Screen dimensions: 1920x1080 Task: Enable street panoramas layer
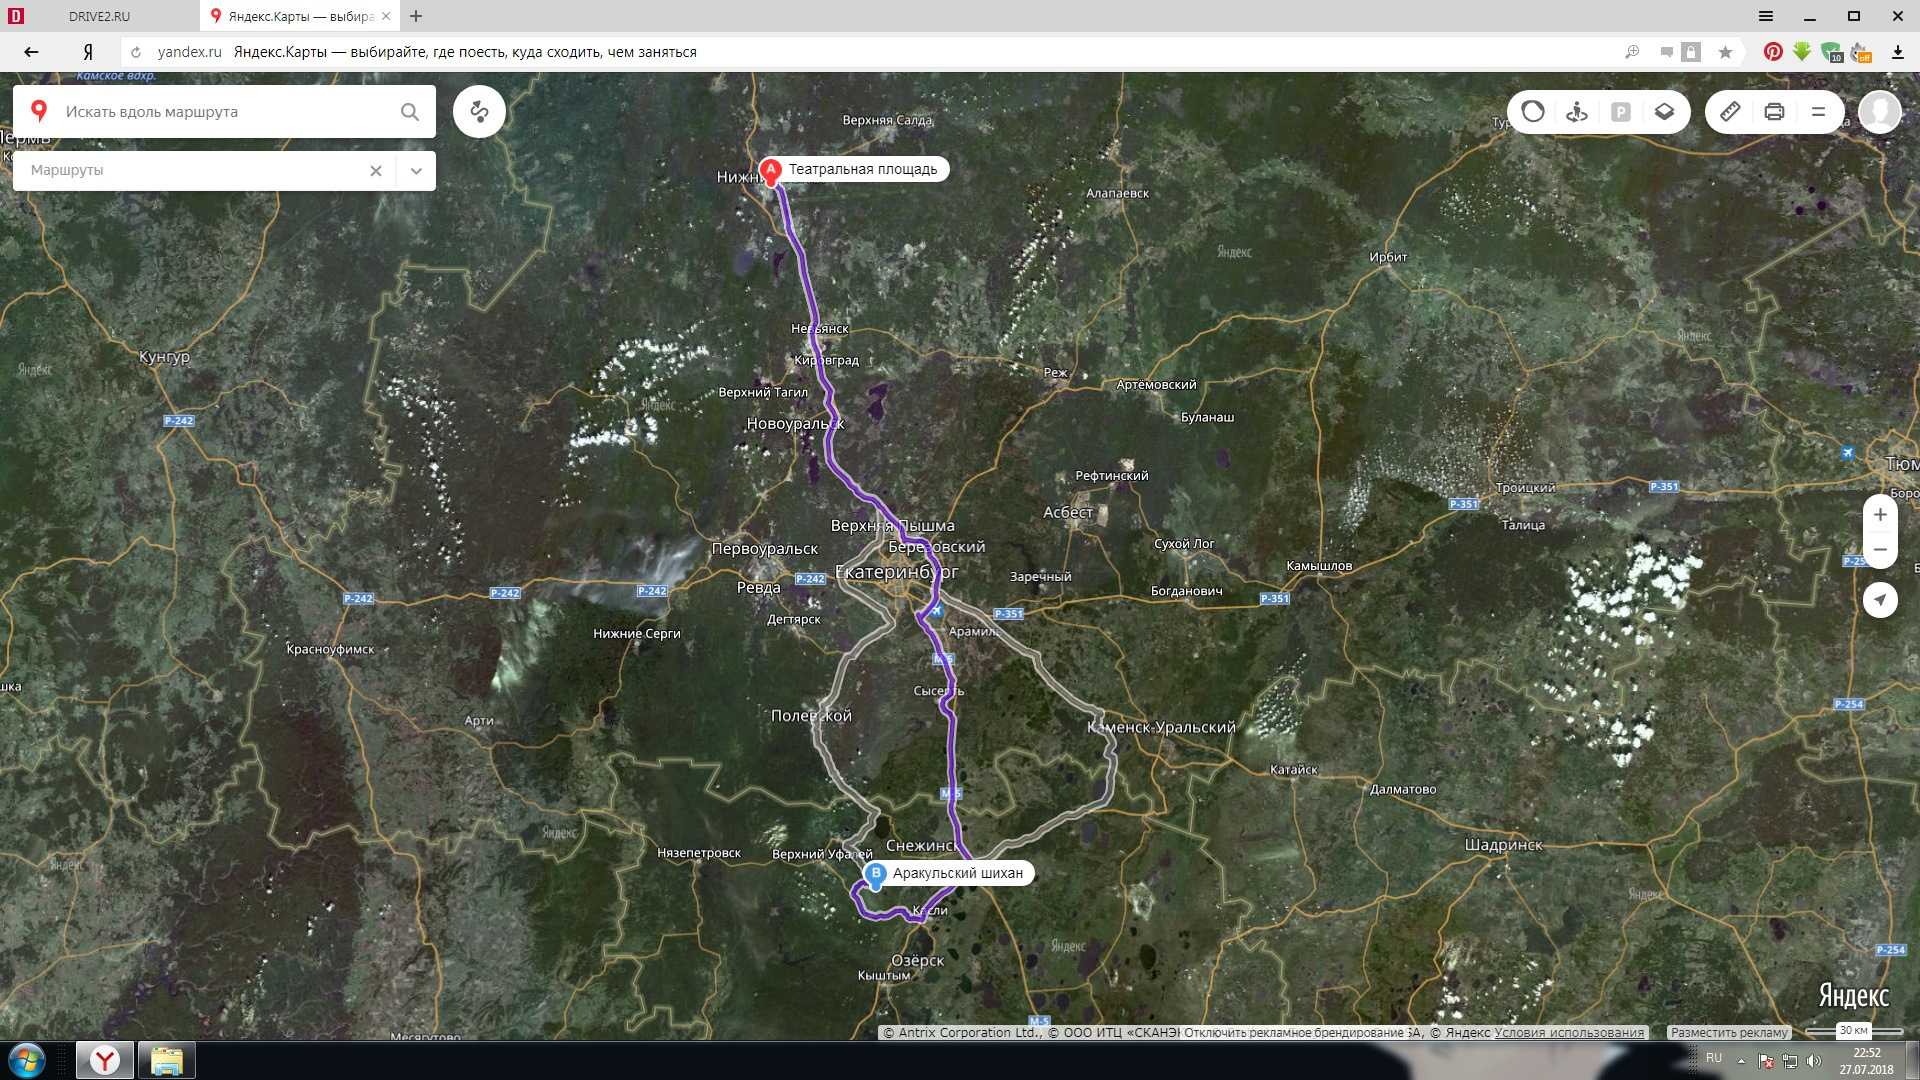pos(1577,112)
